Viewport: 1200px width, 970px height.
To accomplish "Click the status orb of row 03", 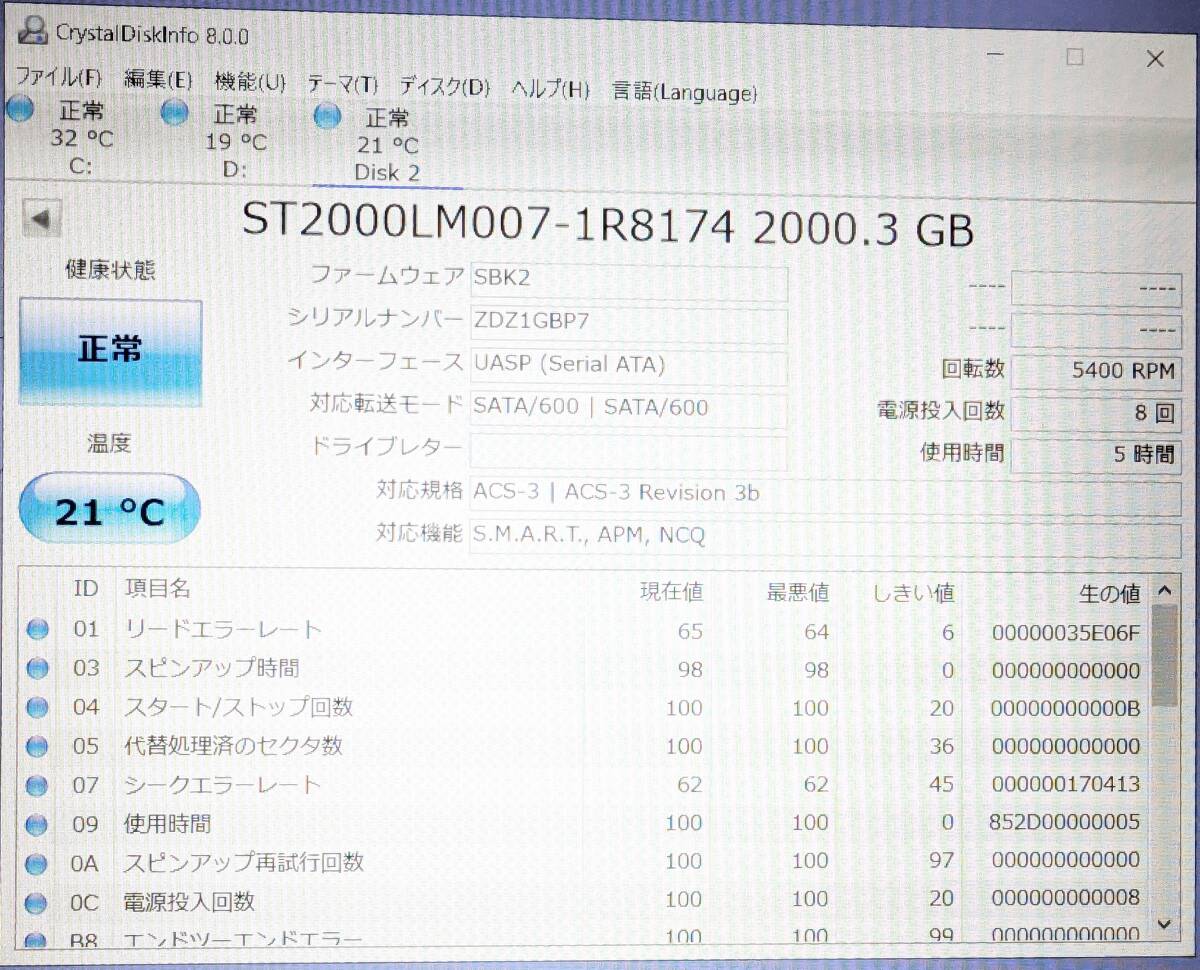I will pos(37,668).
